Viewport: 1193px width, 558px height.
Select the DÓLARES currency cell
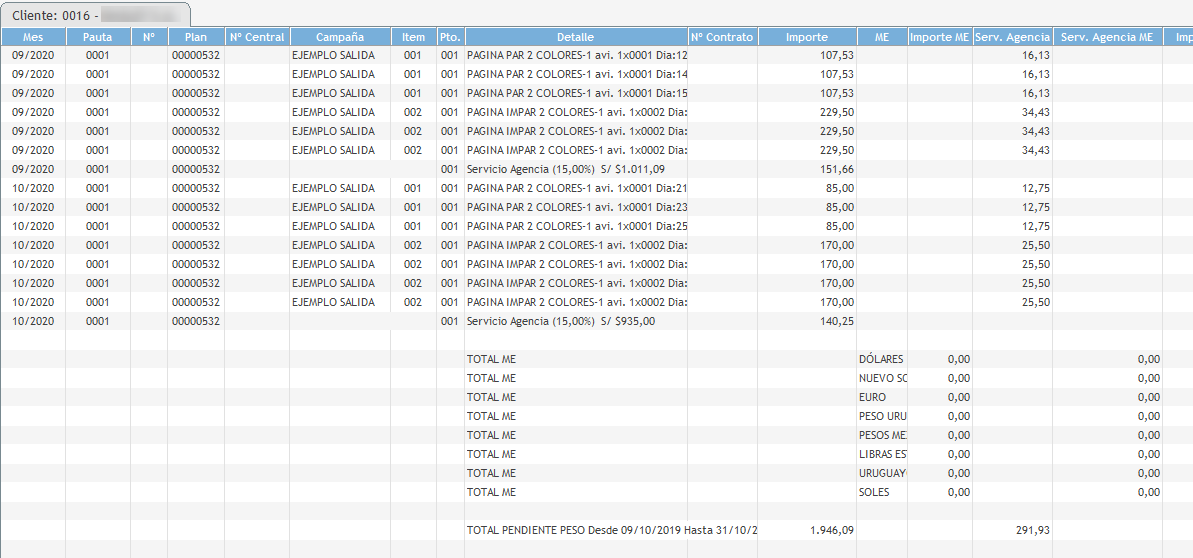(881, 360)
